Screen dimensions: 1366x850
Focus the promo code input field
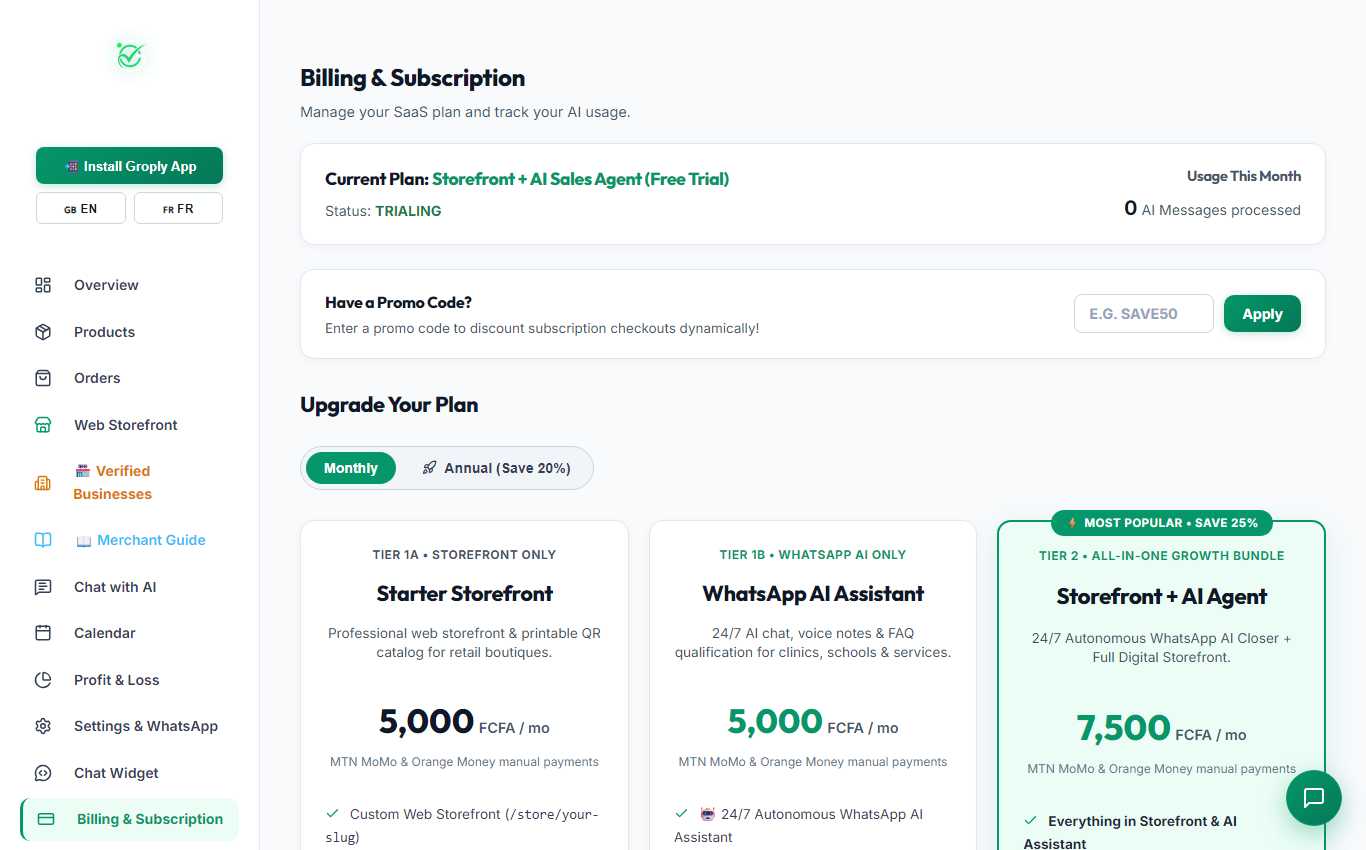coord(1144,314)
